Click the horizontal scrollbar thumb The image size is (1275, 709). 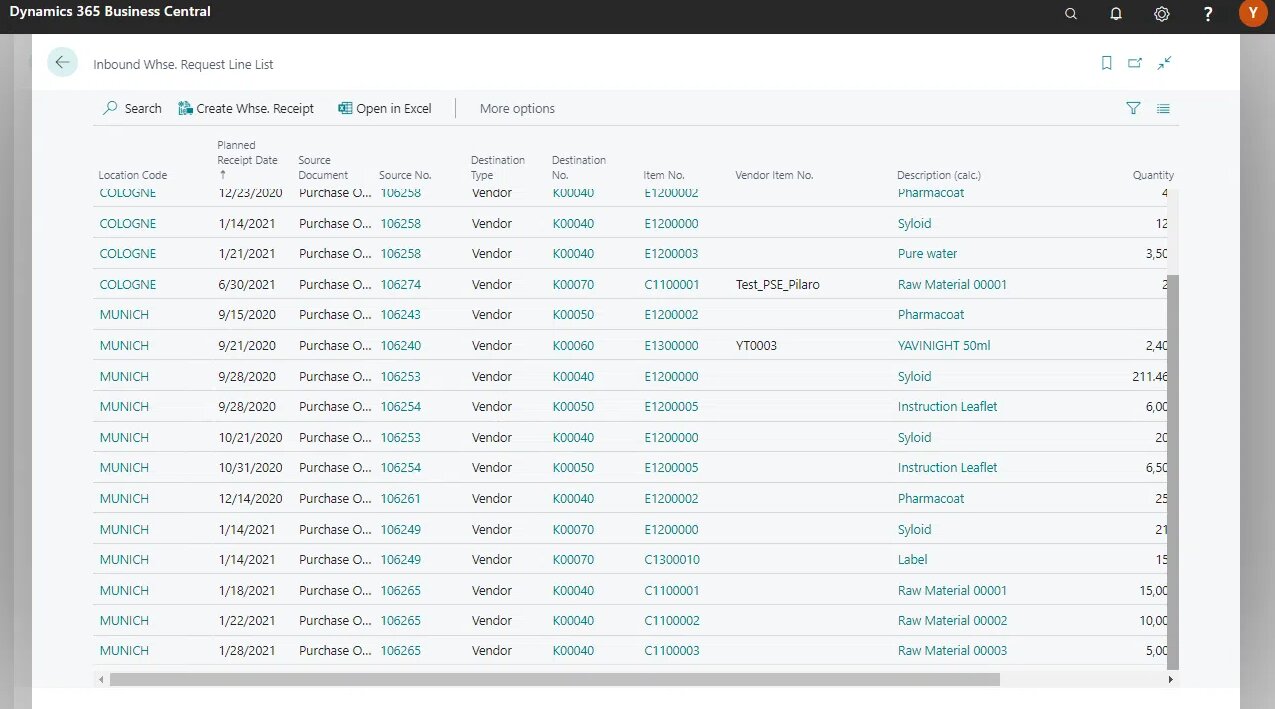tap(554, 679)
